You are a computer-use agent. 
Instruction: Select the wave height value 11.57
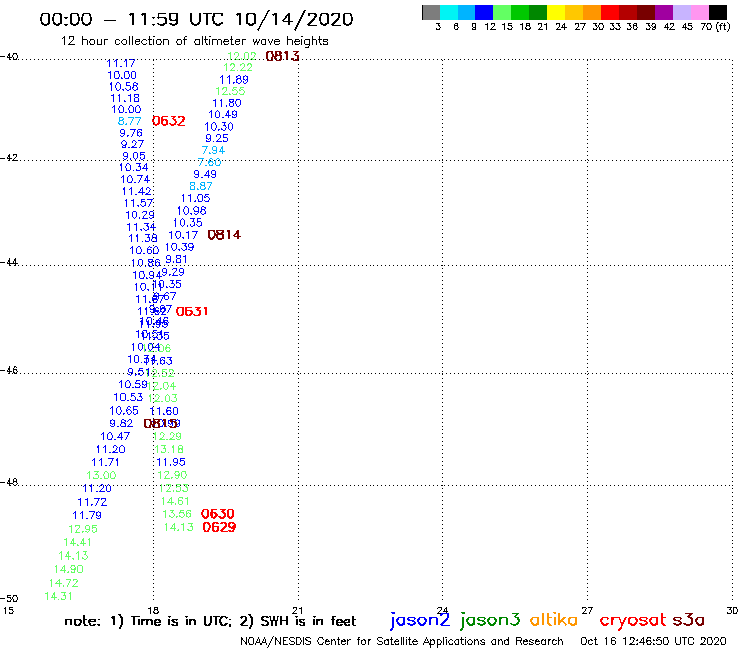point(139,203)
